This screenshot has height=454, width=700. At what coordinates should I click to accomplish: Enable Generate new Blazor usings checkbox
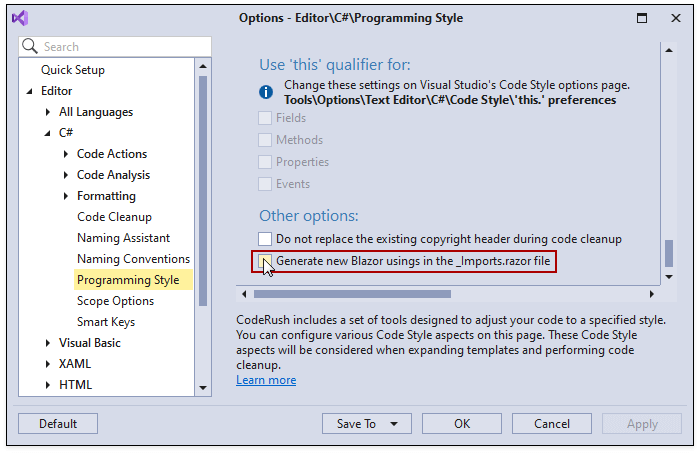pyautogui.click(x=265, y=261)
